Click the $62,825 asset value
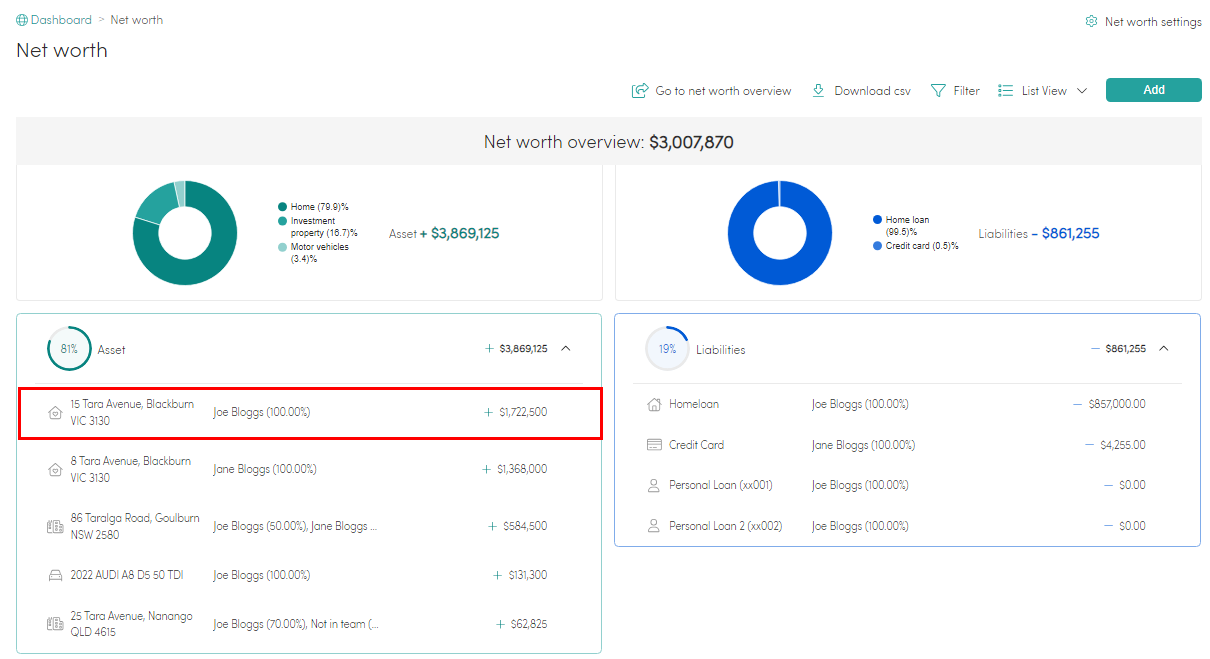1210x659 pixels. 529,624
